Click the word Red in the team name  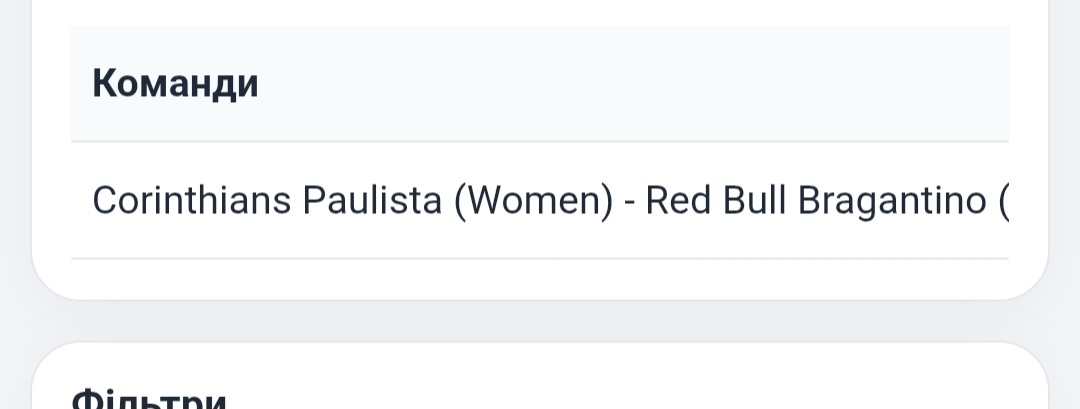677,201
